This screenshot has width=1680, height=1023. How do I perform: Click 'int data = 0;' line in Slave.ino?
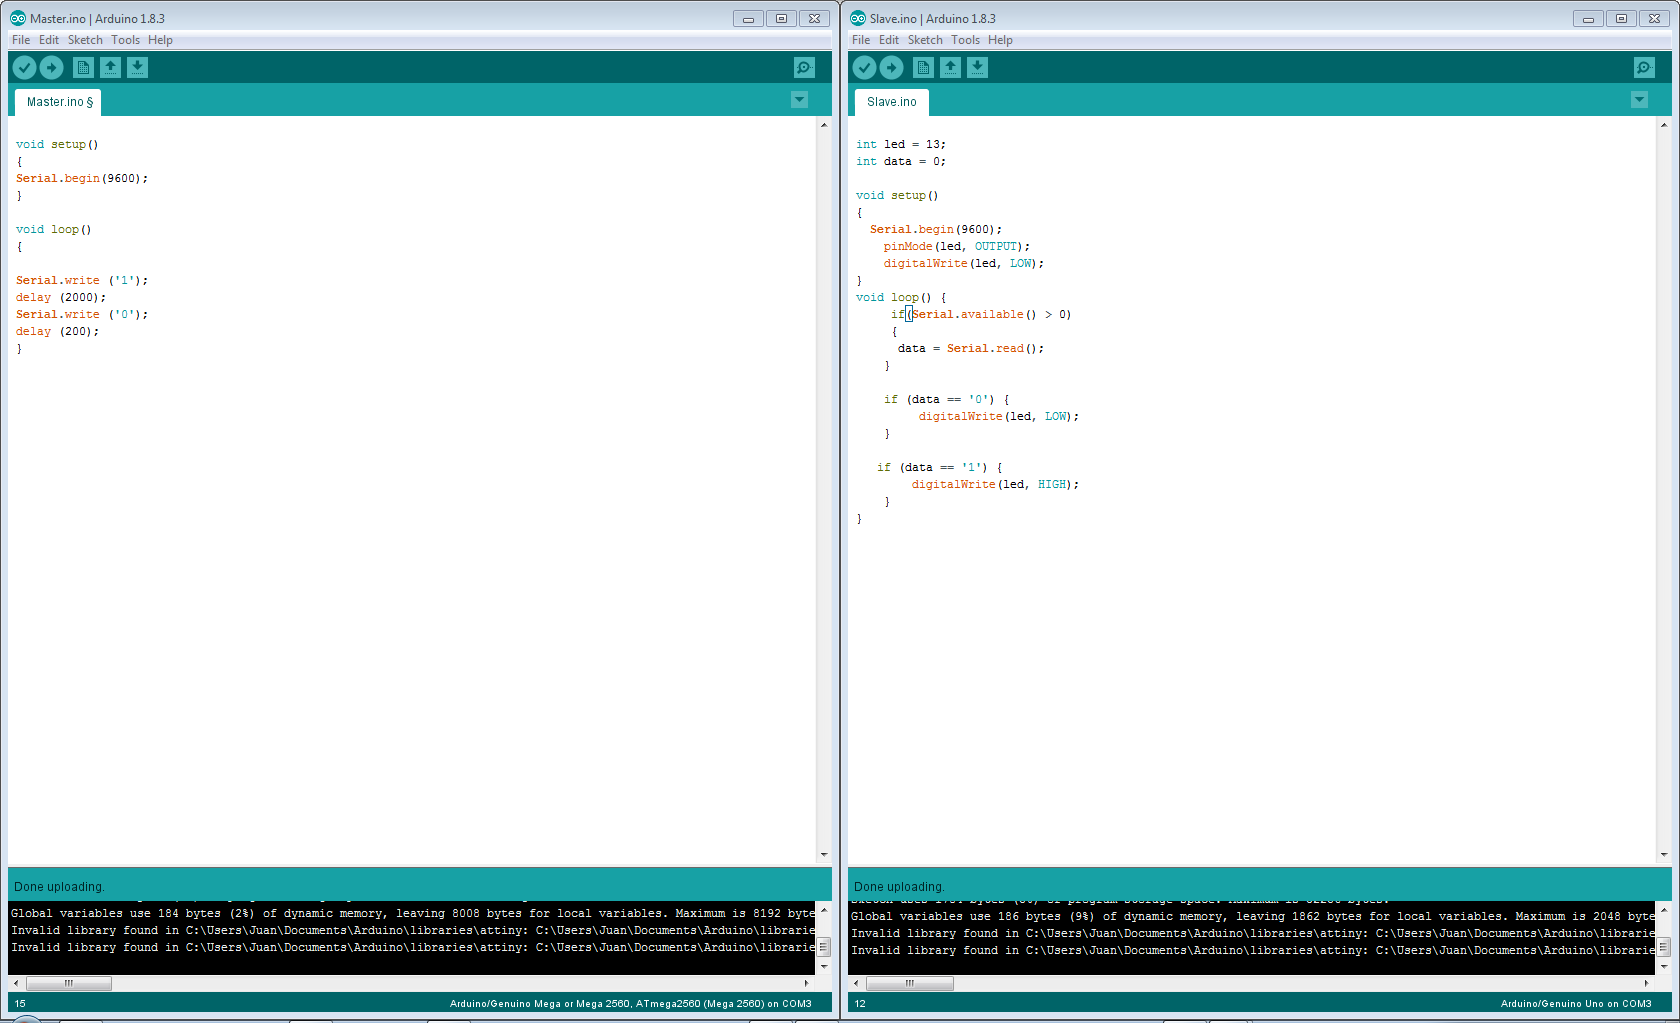901,161
